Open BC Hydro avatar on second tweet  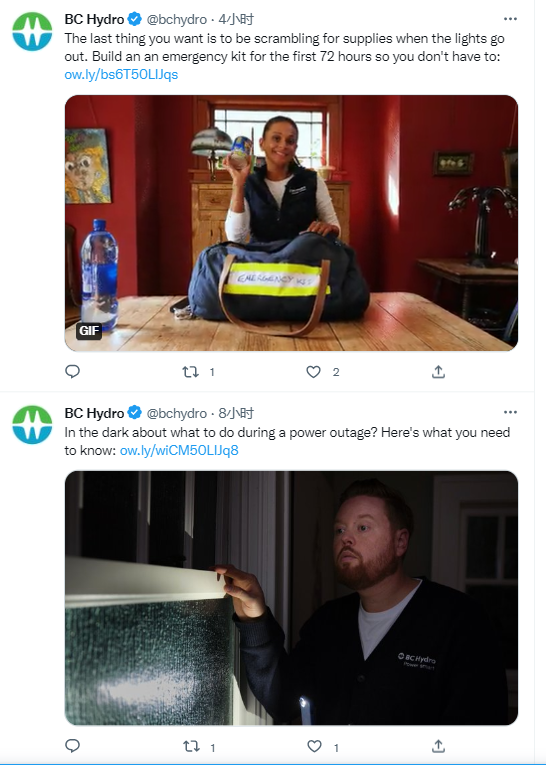tap(32, 425)
